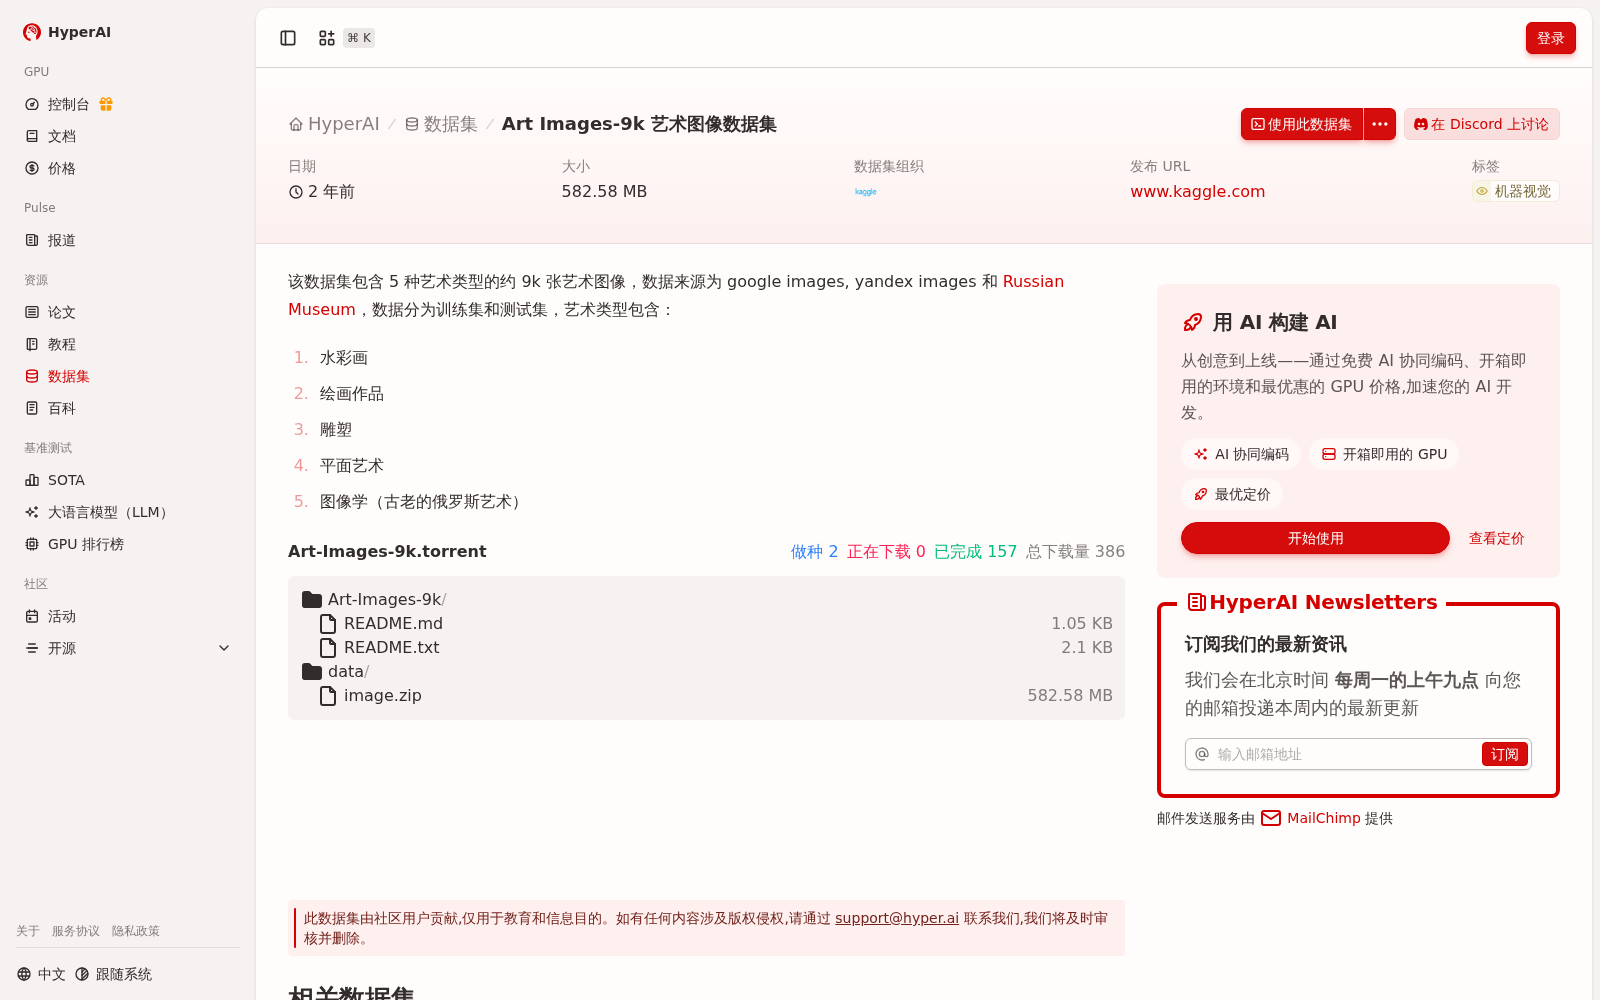Image resolution: width=1600 pixels, height=1000 pixels.
Task: Click the image.zip file icon
Action: [328, 696]
